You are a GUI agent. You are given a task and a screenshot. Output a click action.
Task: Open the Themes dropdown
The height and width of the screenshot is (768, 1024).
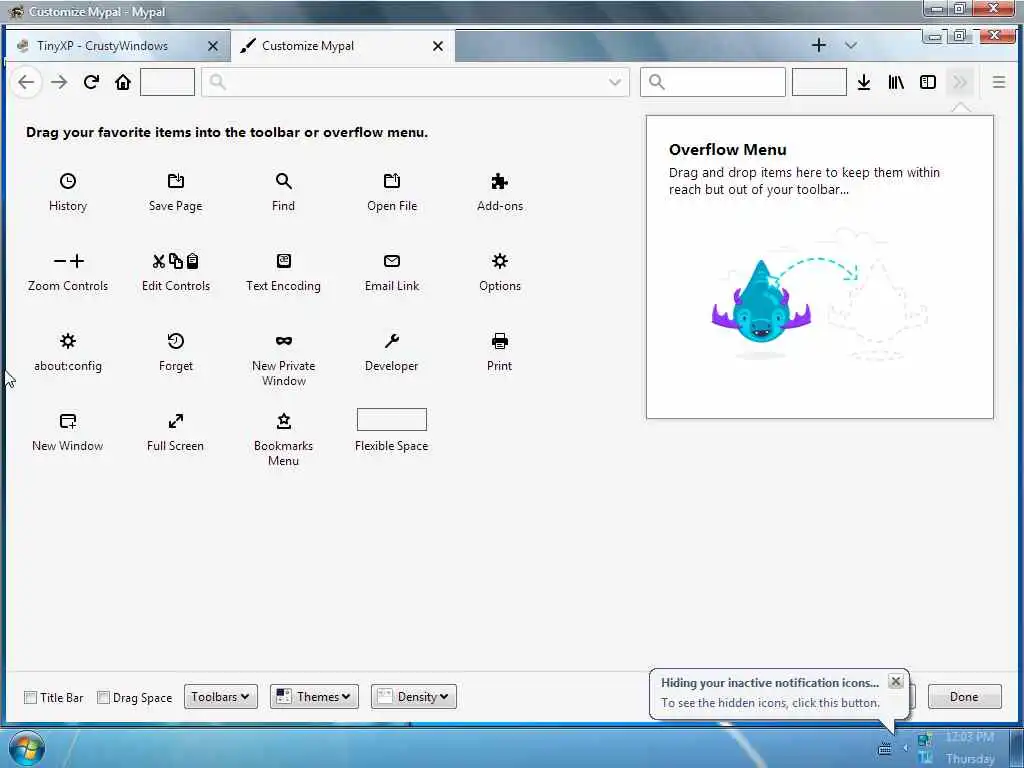pos(314,697)
